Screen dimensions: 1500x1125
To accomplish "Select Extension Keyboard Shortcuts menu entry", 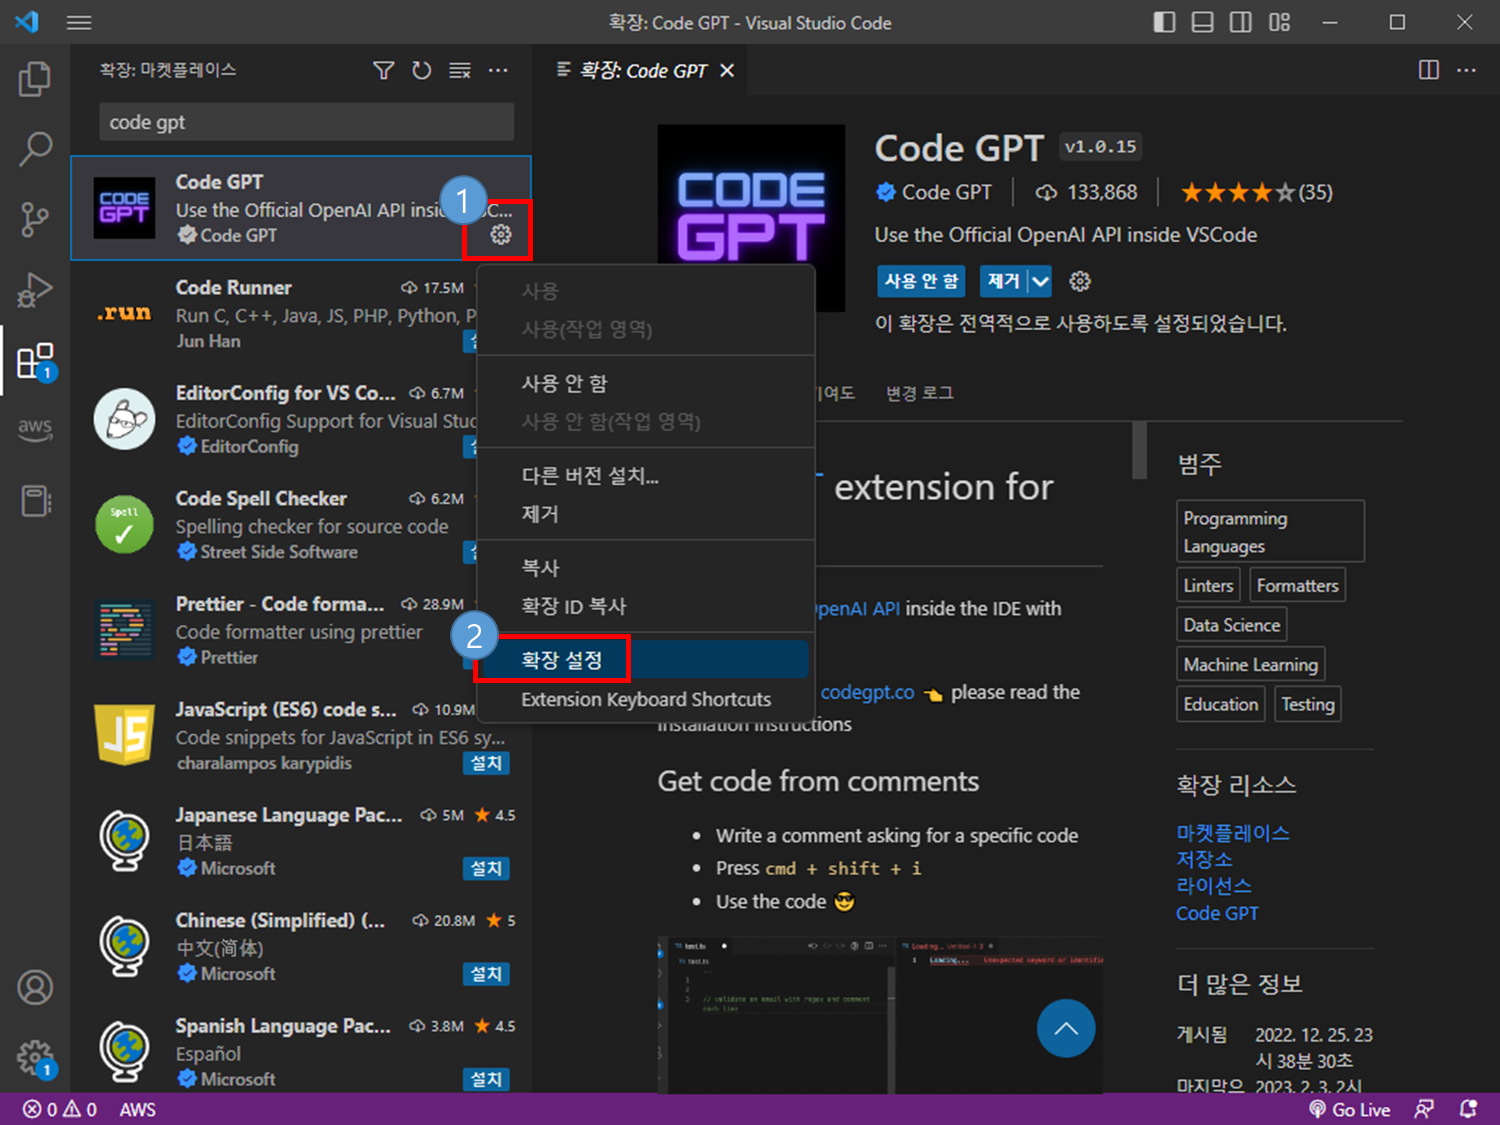I will 646,699.
